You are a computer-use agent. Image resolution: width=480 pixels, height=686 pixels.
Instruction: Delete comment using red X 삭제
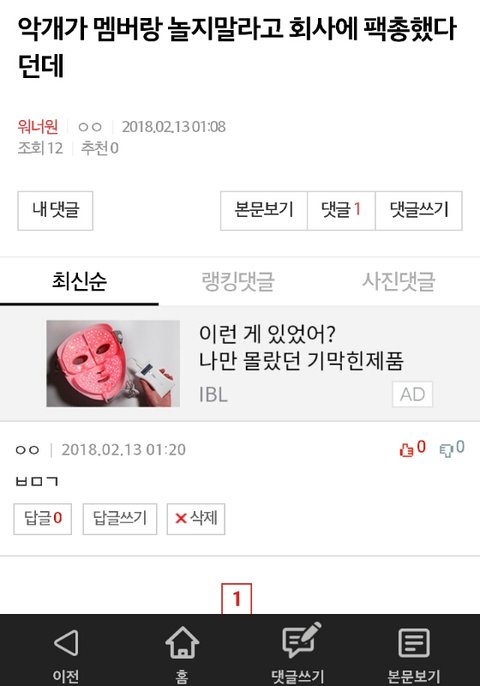pyautogui.click(x=196, y=519)
